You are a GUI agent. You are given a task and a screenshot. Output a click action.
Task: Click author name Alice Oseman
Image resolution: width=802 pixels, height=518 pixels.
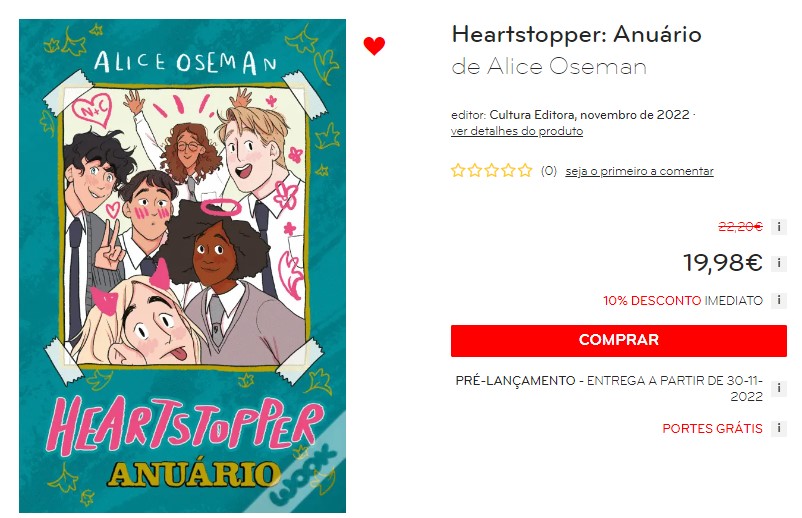(567, 66)
